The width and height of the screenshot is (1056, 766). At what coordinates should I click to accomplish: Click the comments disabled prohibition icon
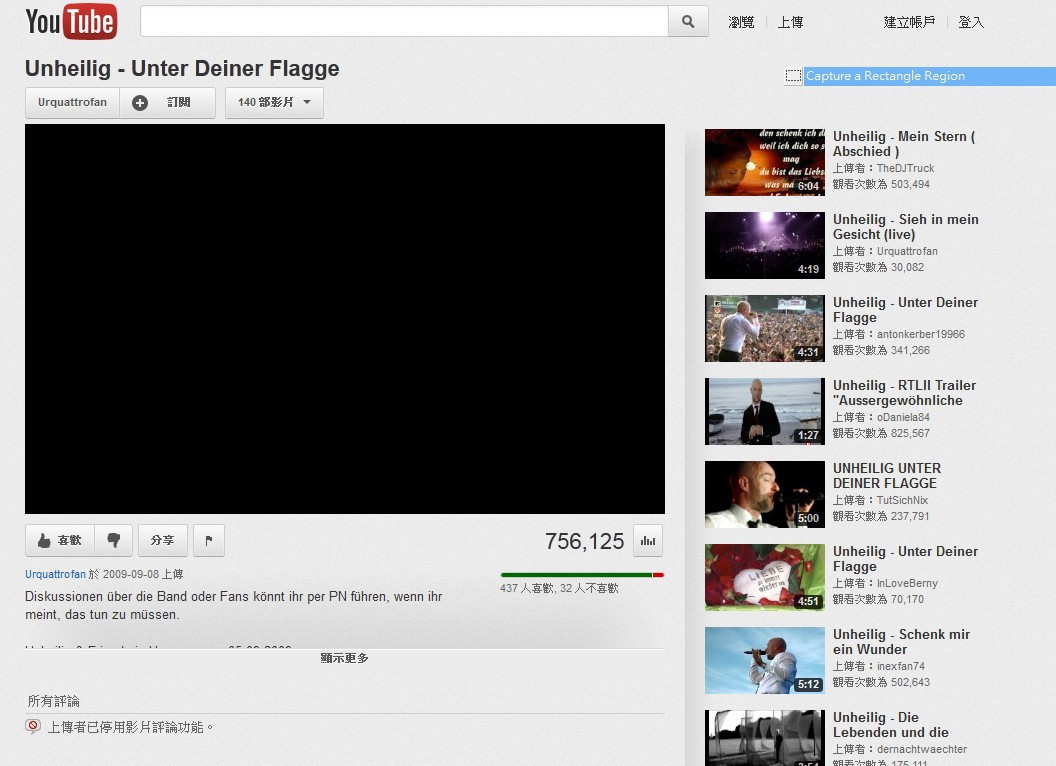[33, 726]
